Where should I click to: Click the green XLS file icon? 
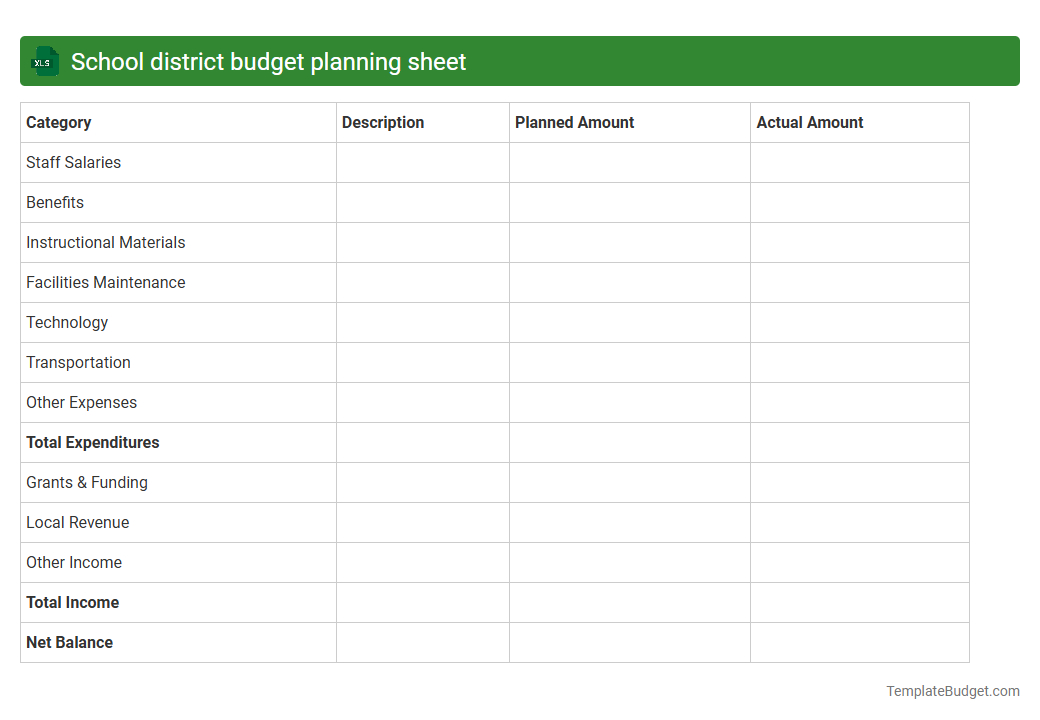click(x=44, y=61)
